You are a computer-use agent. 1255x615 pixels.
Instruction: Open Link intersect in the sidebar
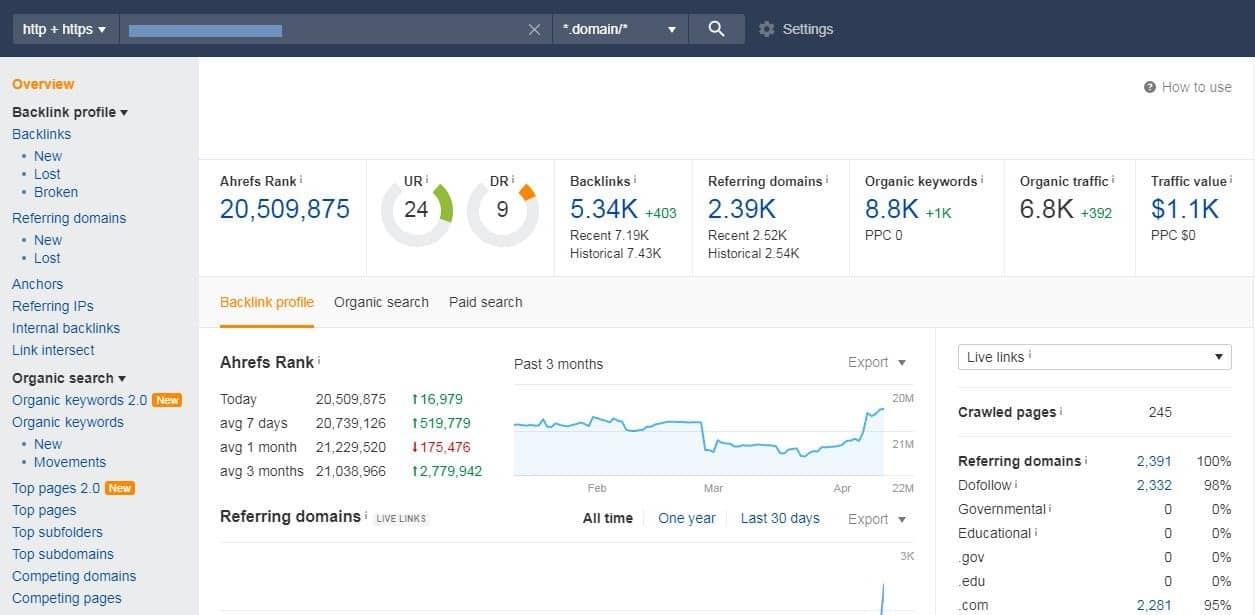click(x=53, y=350)
